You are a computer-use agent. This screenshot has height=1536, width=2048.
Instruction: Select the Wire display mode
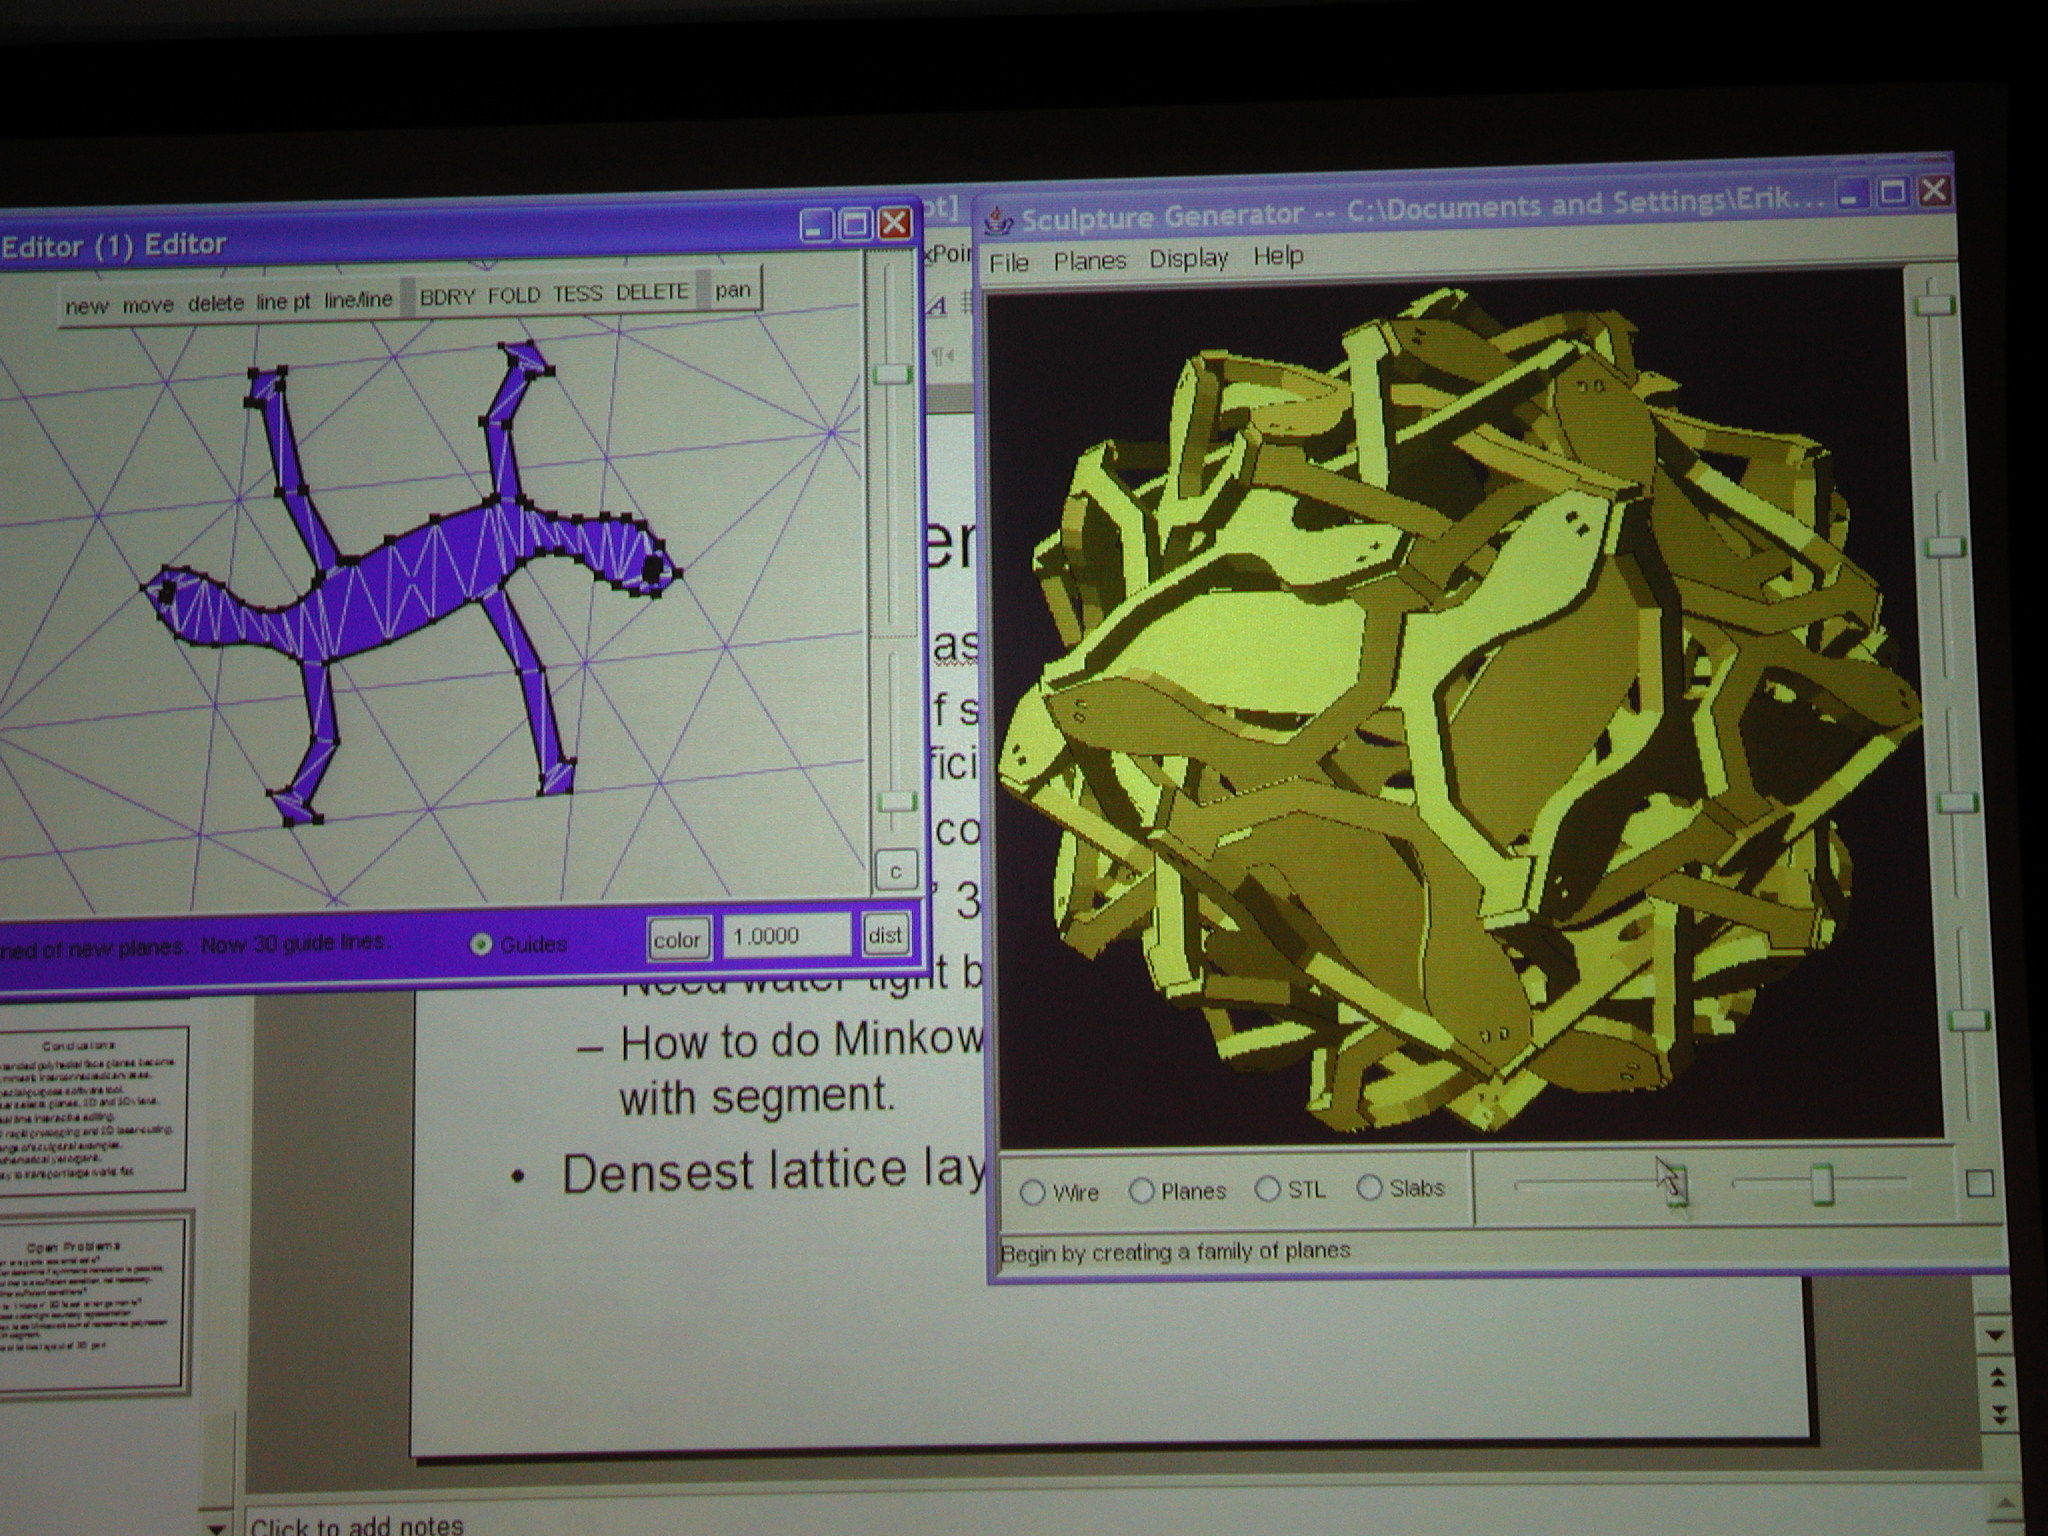point(1033,1192)
